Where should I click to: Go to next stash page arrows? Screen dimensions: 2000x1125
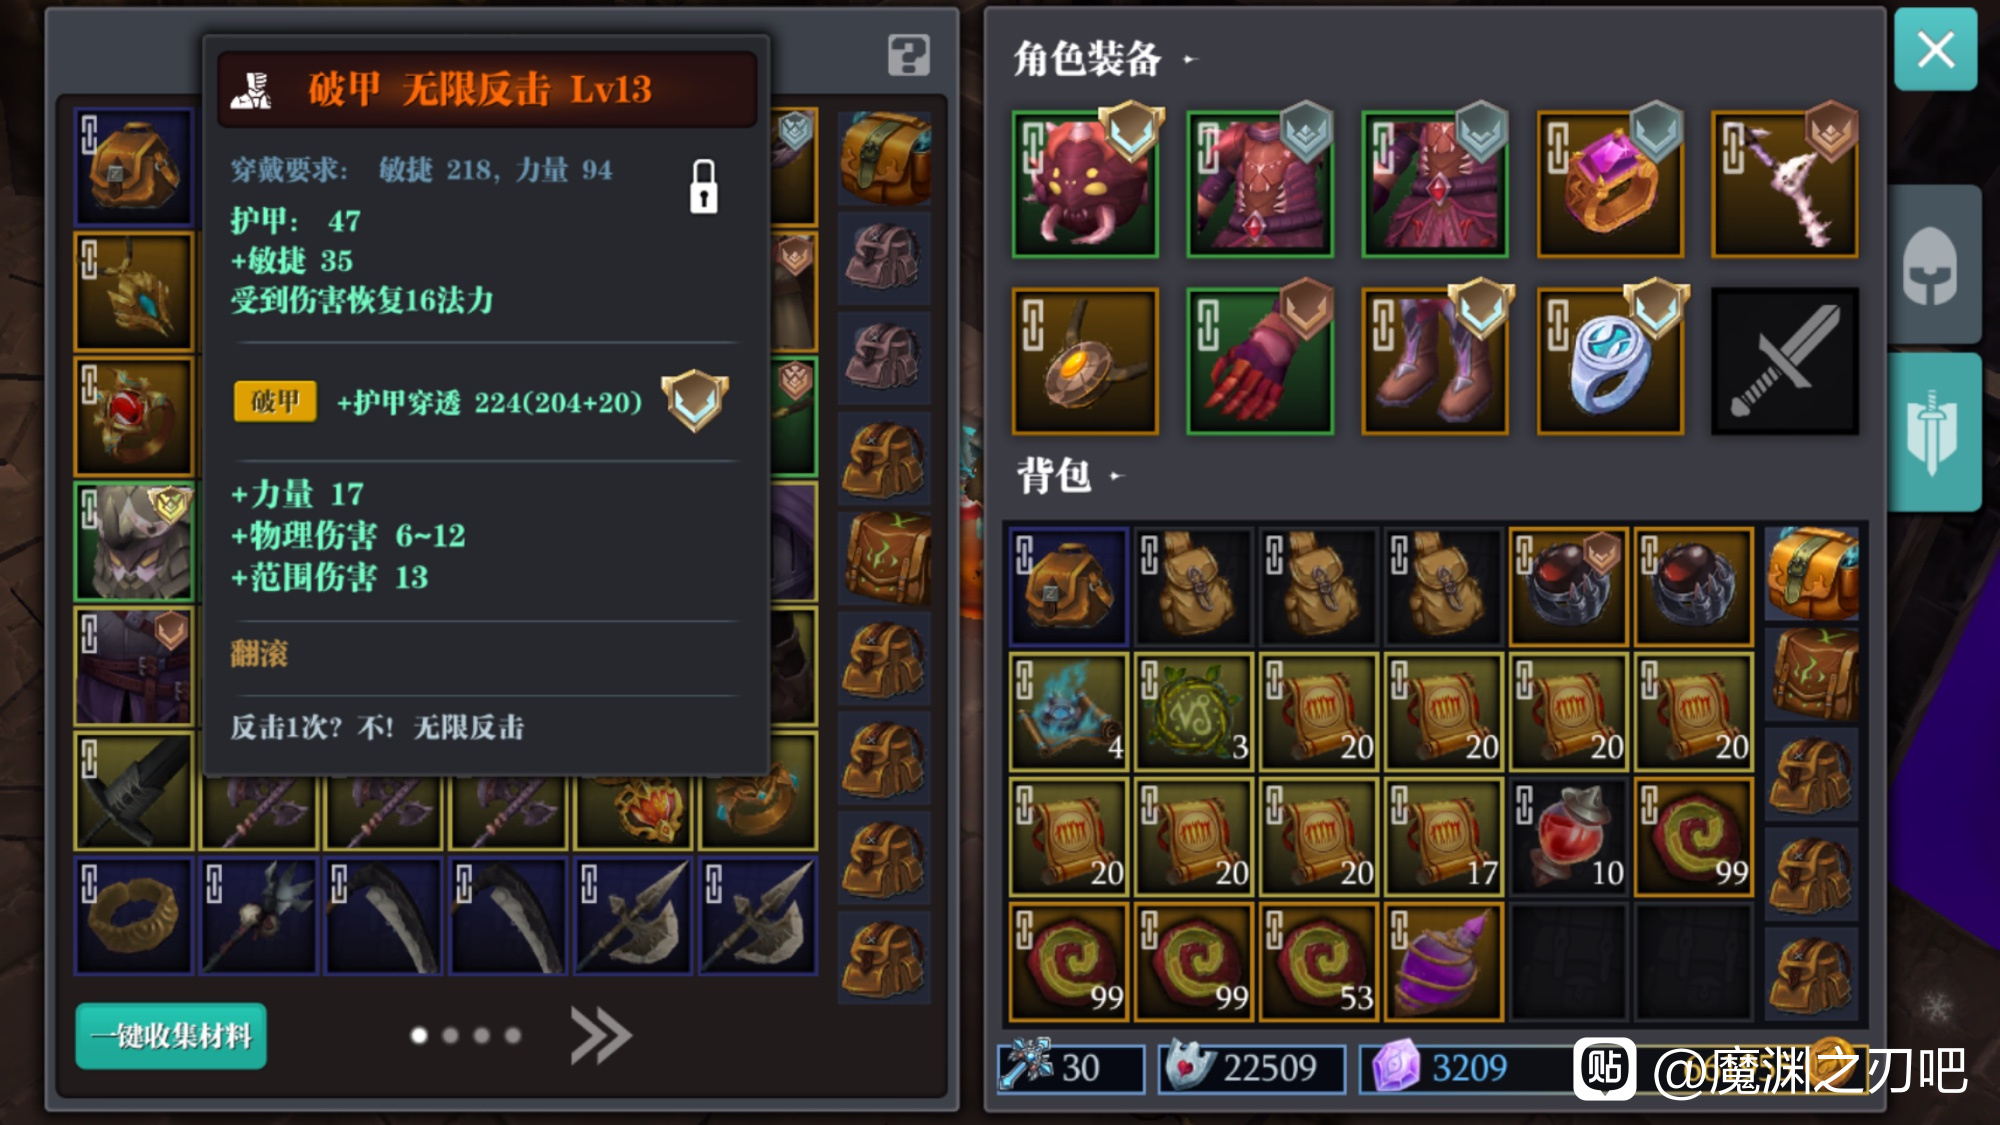click(x=601, y=1035)
